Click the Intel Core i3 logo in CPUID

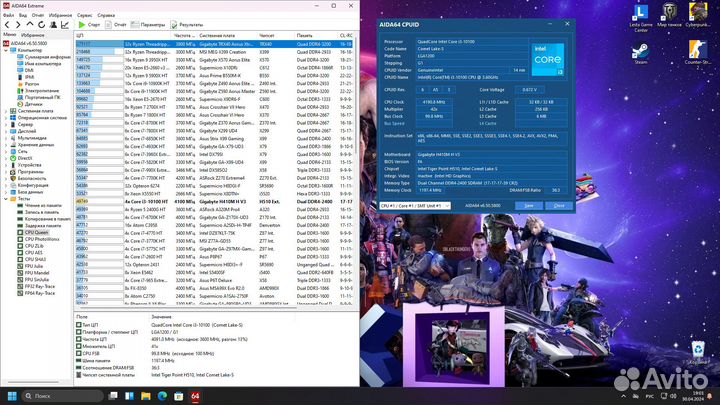547,60
